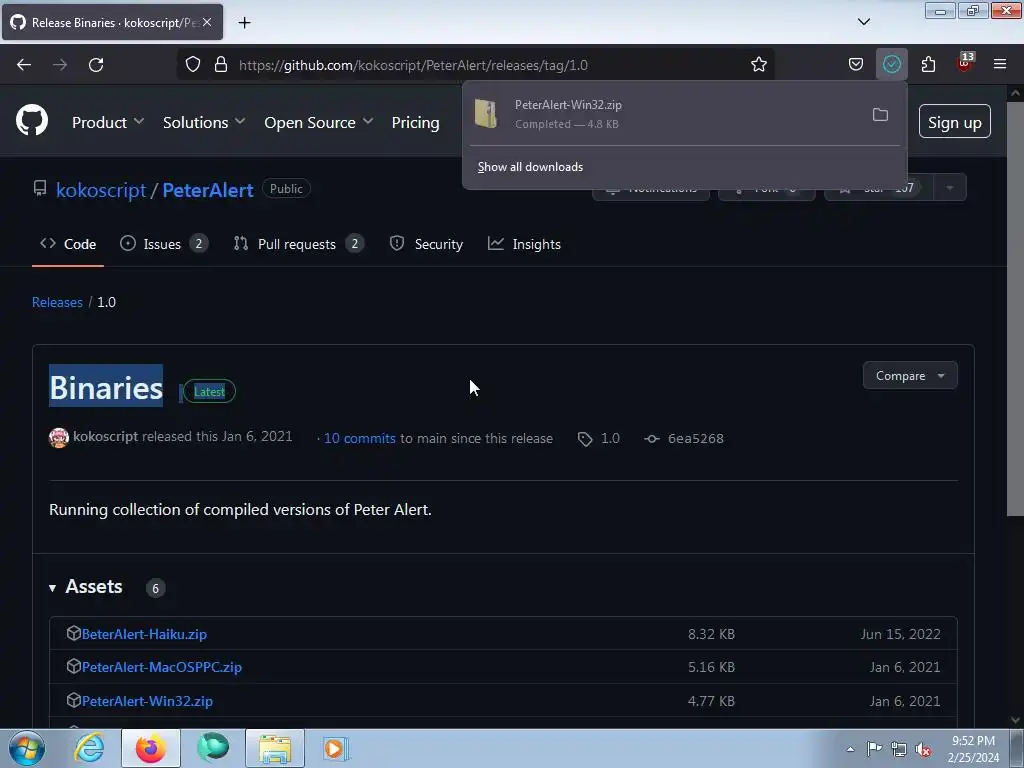The height and width of the screenshot is (768, 1024).
Task: List all tabs with the chevron button
Action: coord(863,22)
